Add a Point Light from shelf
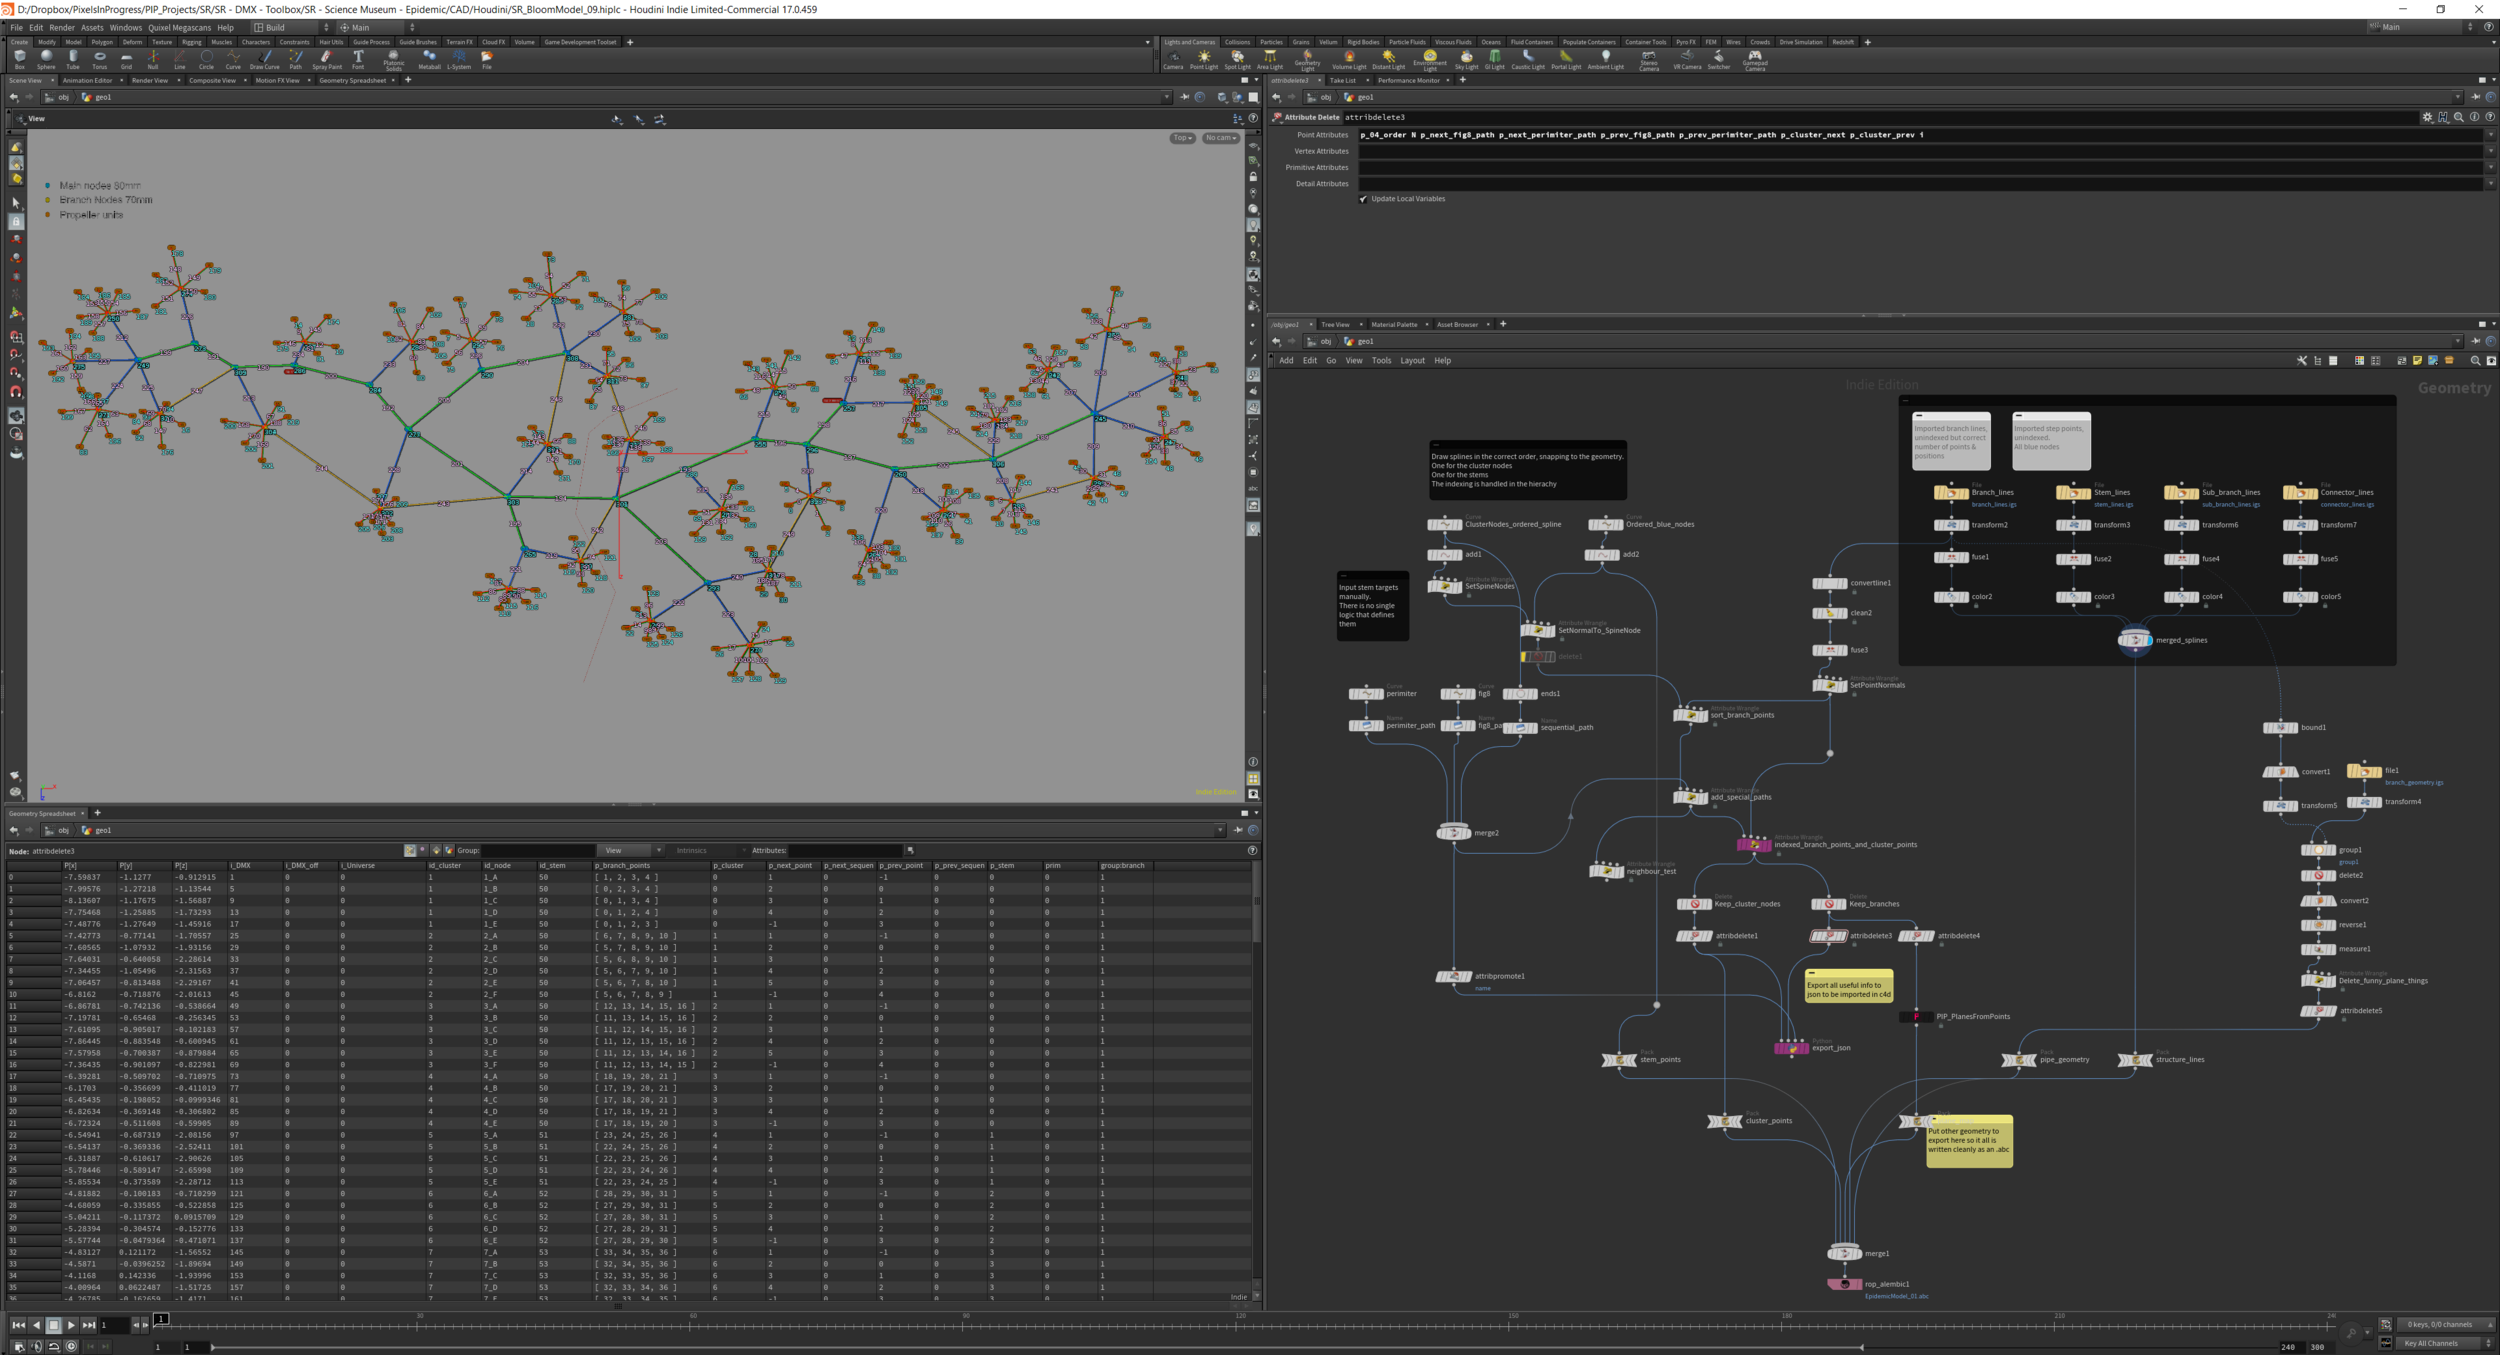2500x1355 pixels. coord(1204,59)
